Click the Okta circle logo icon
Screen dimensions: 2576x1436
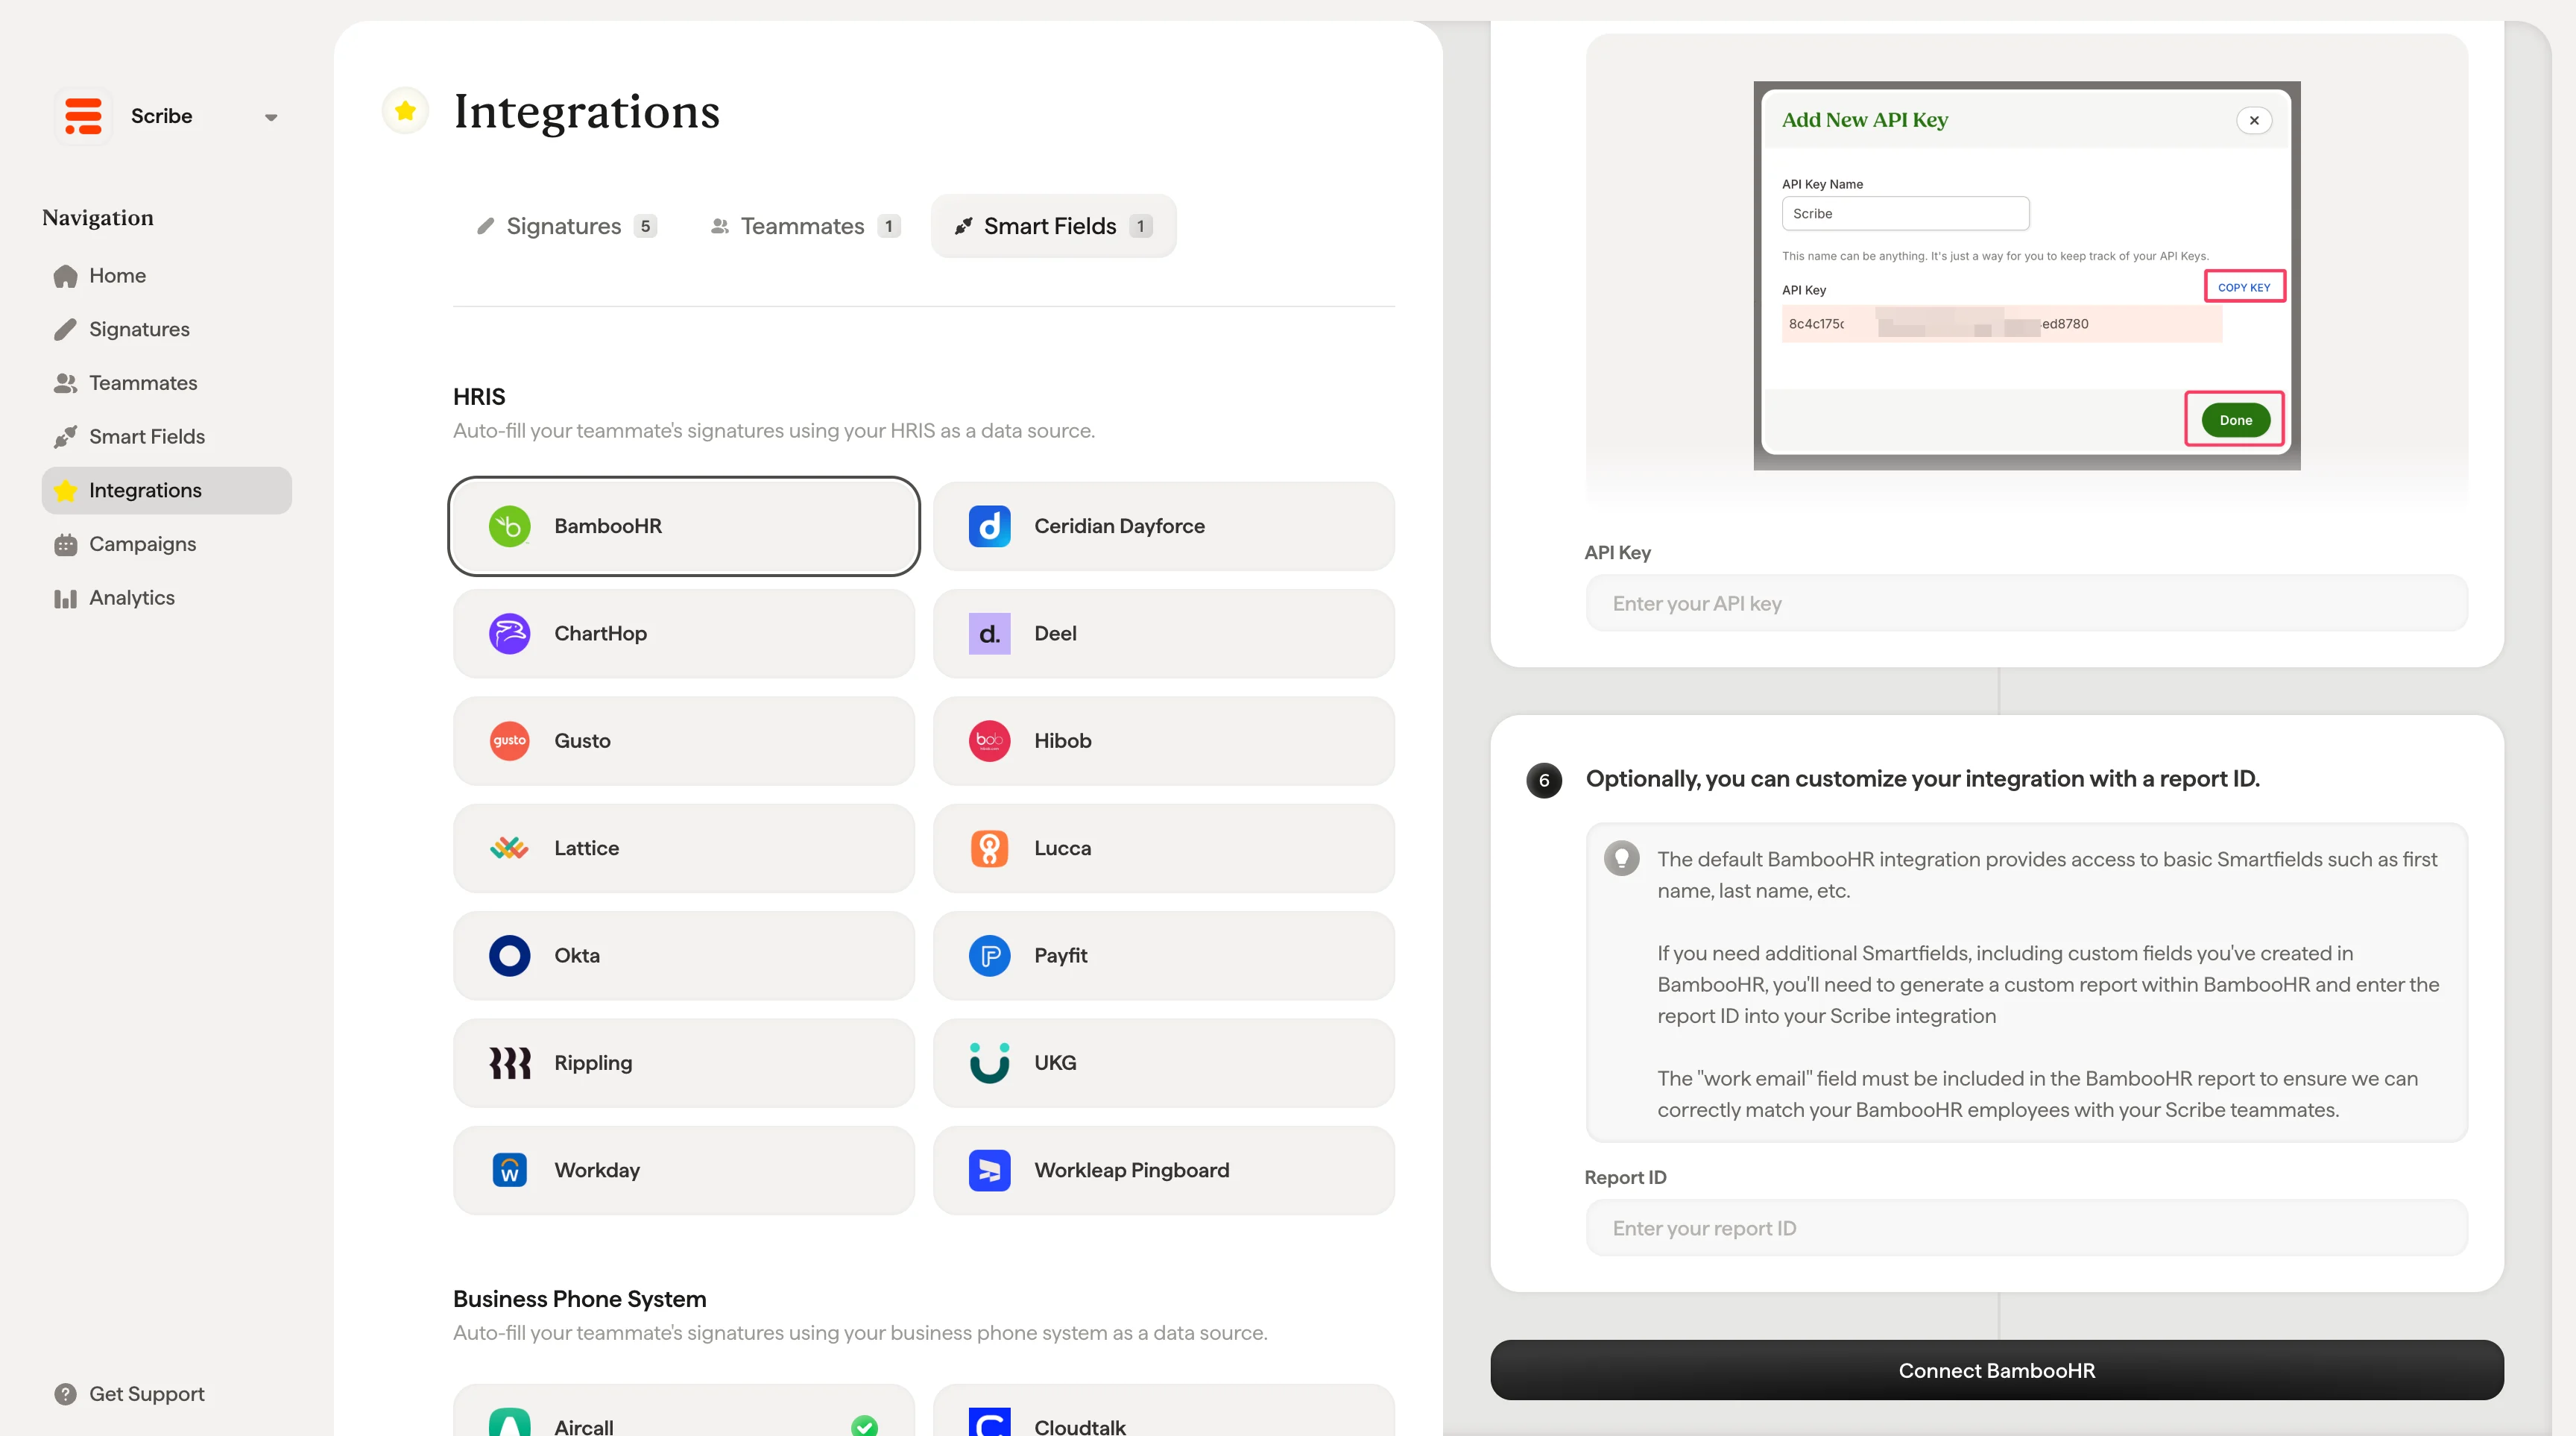click(509, 956)
